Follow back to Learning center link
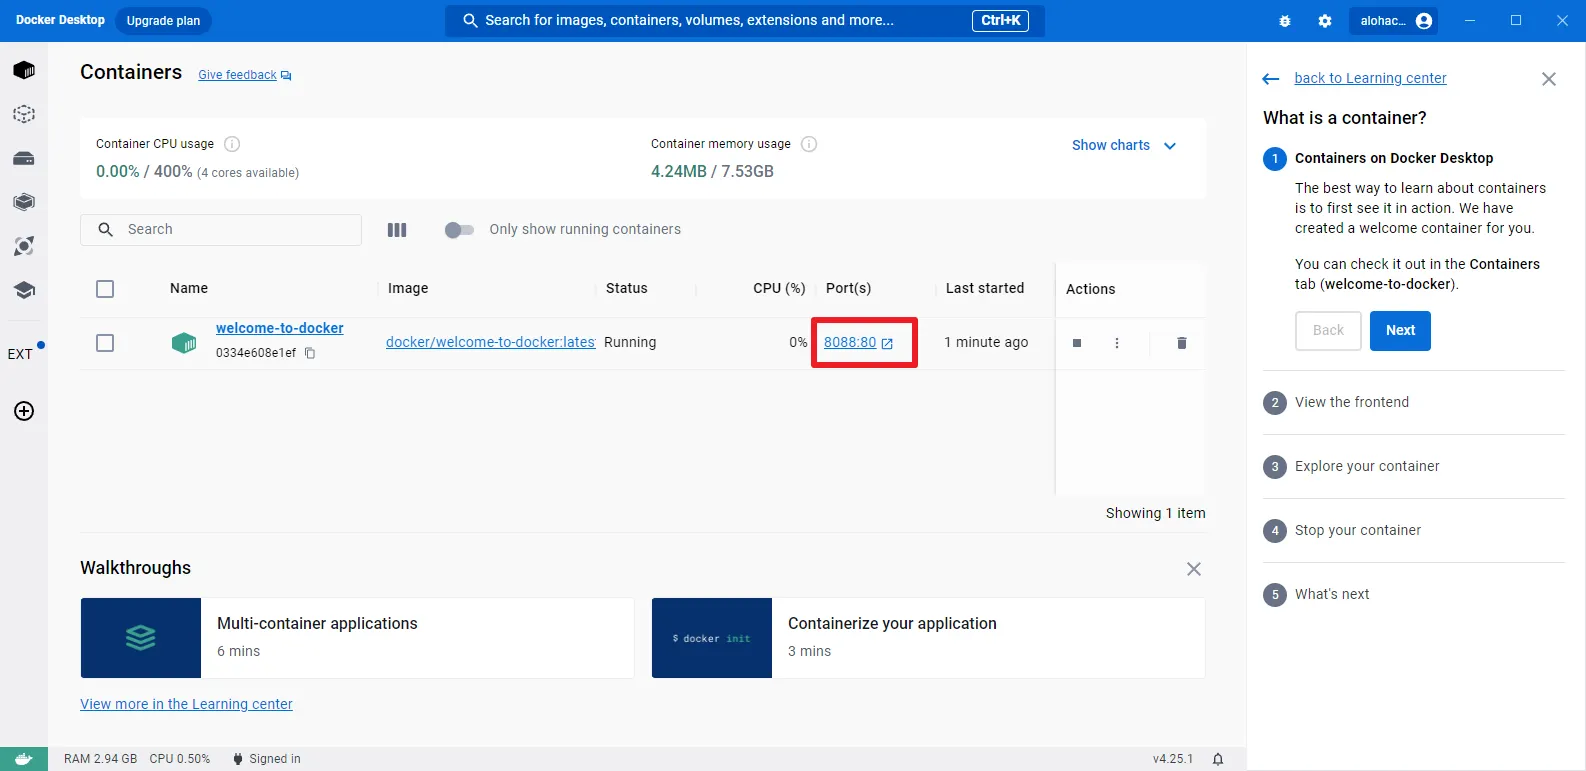 [x=1370, y=78]
